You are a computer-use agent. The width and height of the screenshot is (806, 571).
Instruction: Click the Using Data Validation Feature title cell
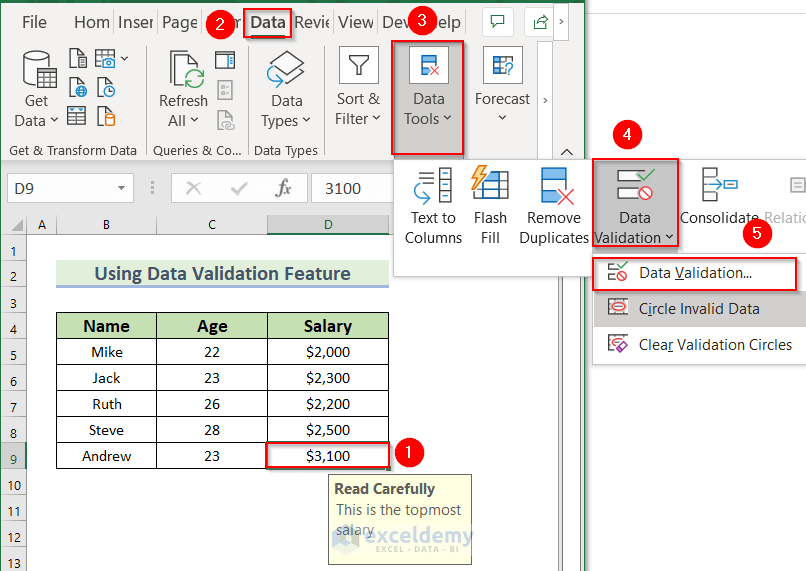[x=222, y=273]
